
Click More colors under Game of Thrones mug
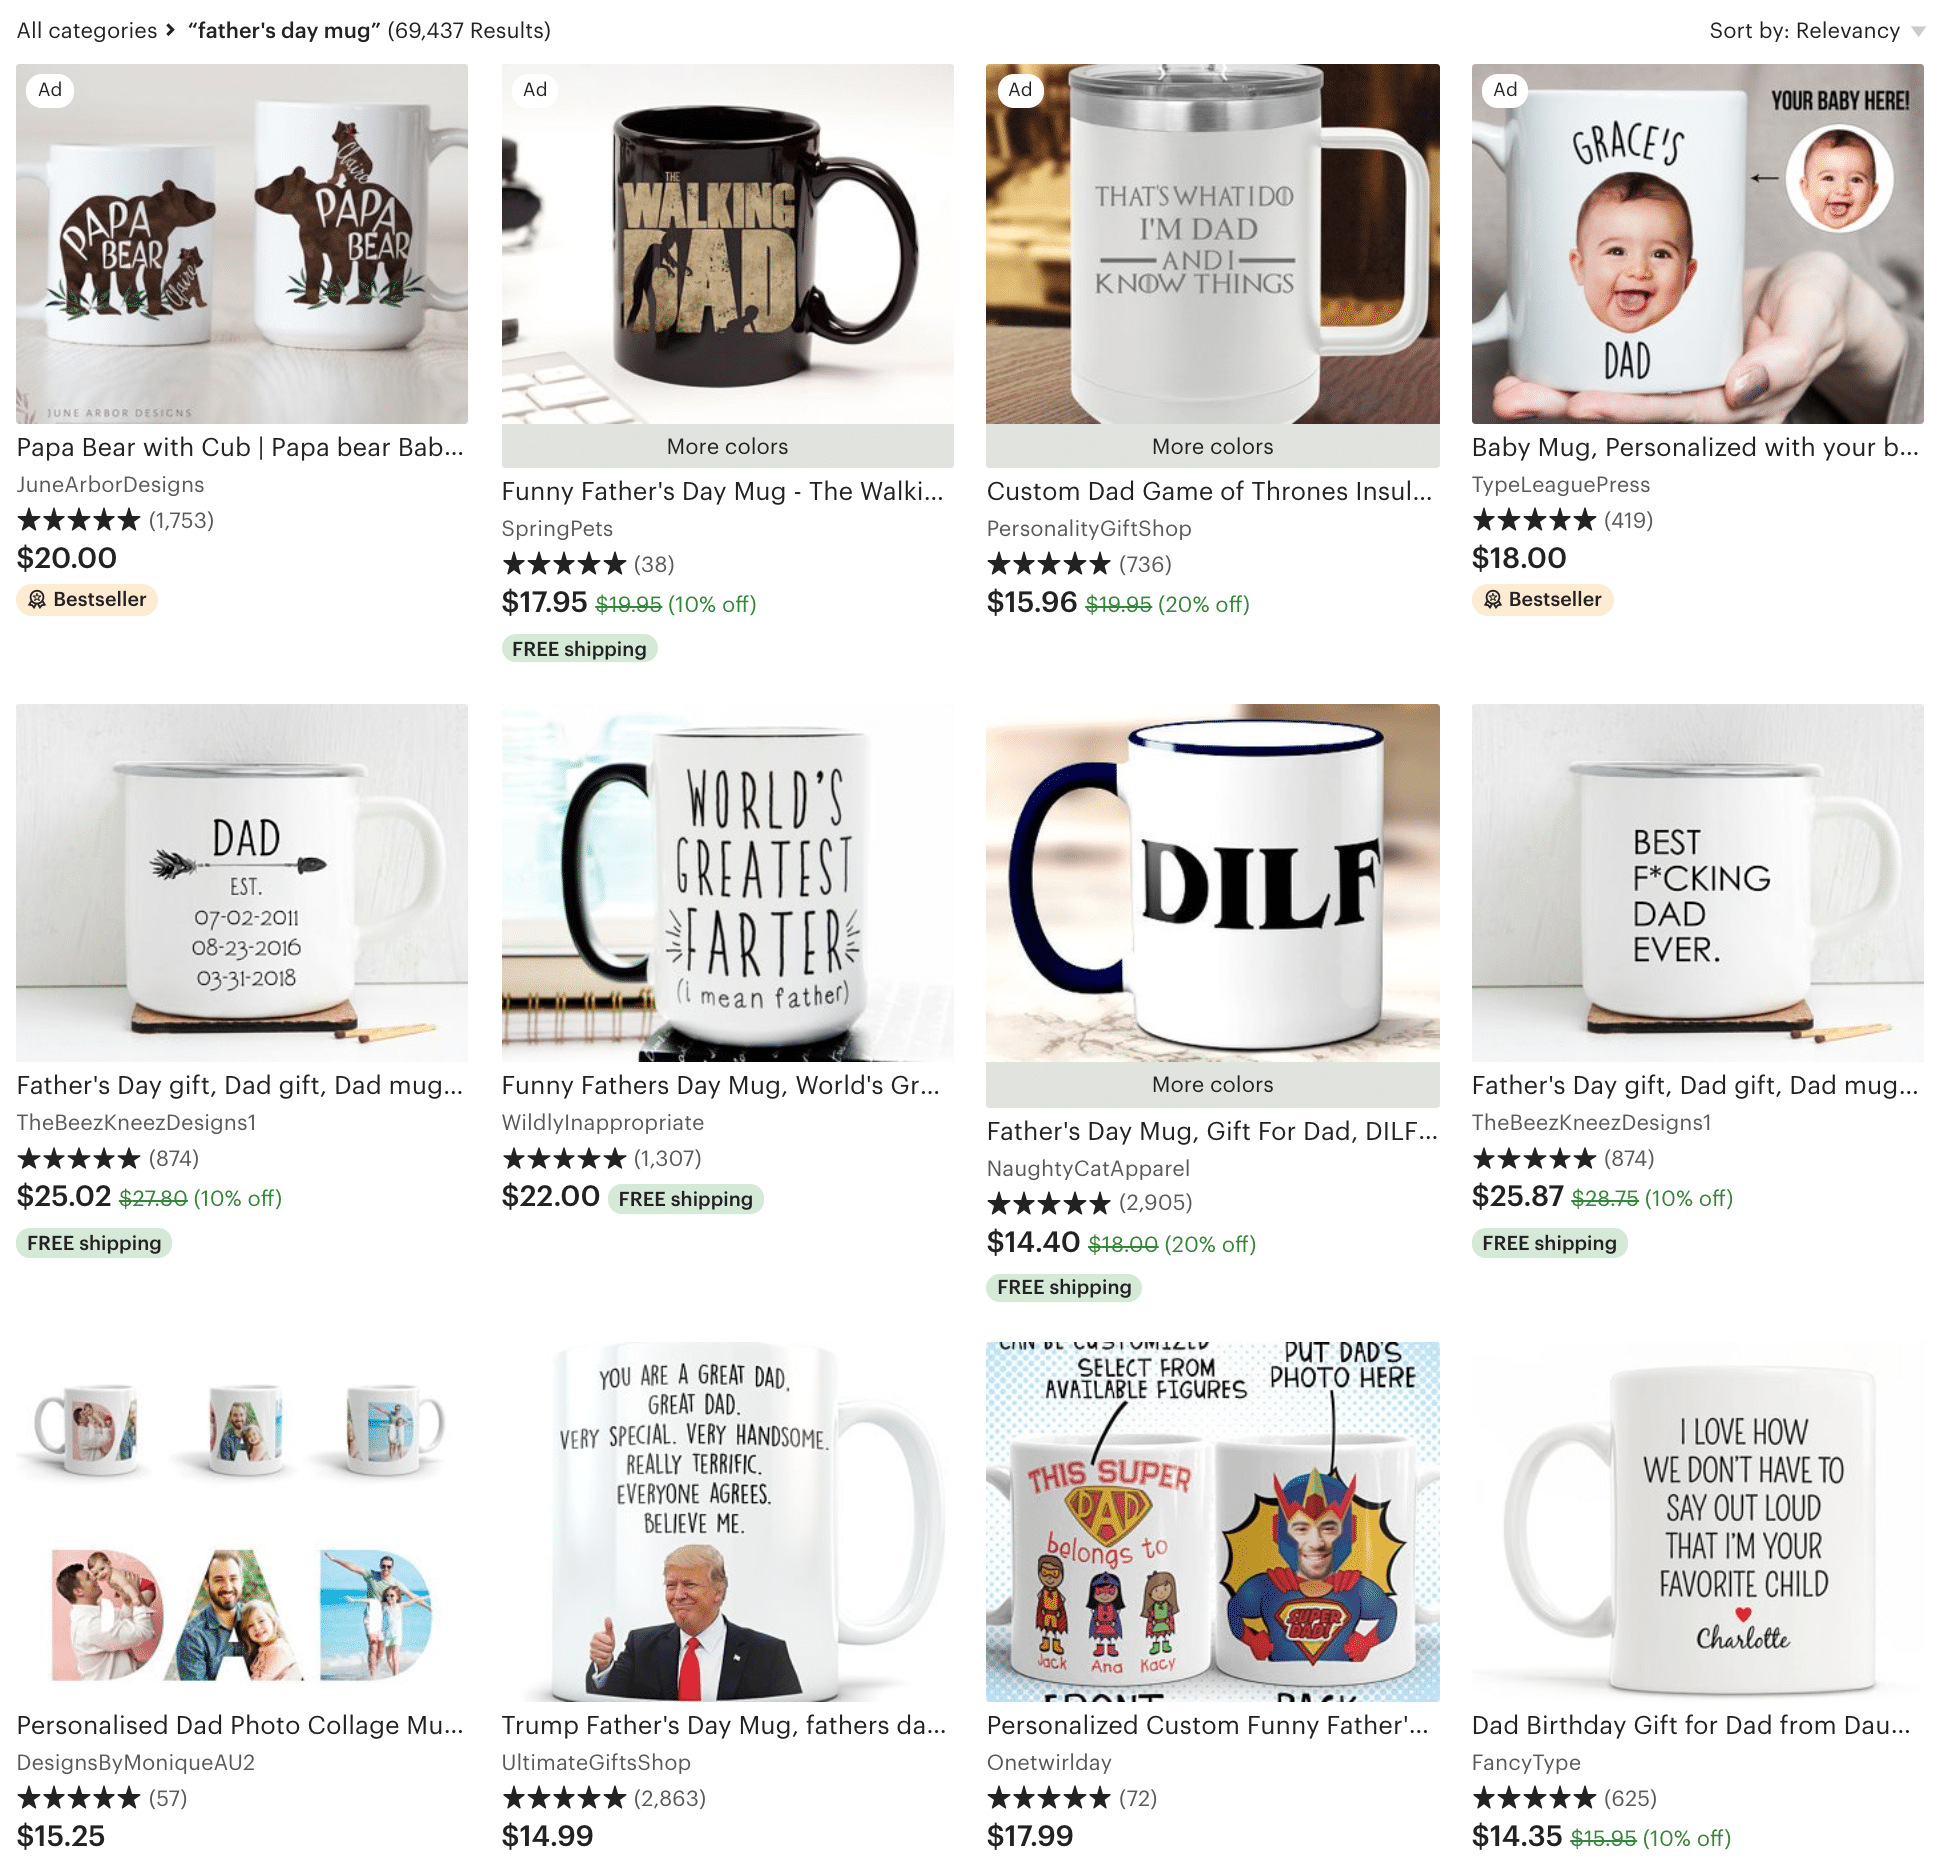(x=1213, y=447)
